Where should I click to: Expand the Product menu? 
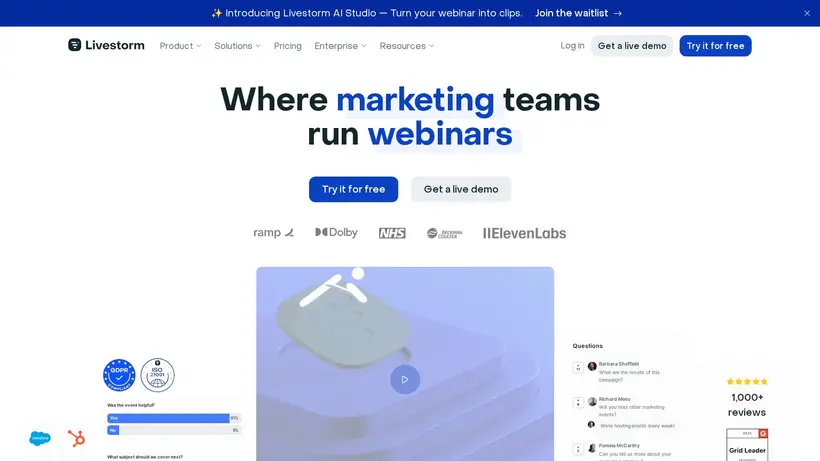click(x=180, y=46)
